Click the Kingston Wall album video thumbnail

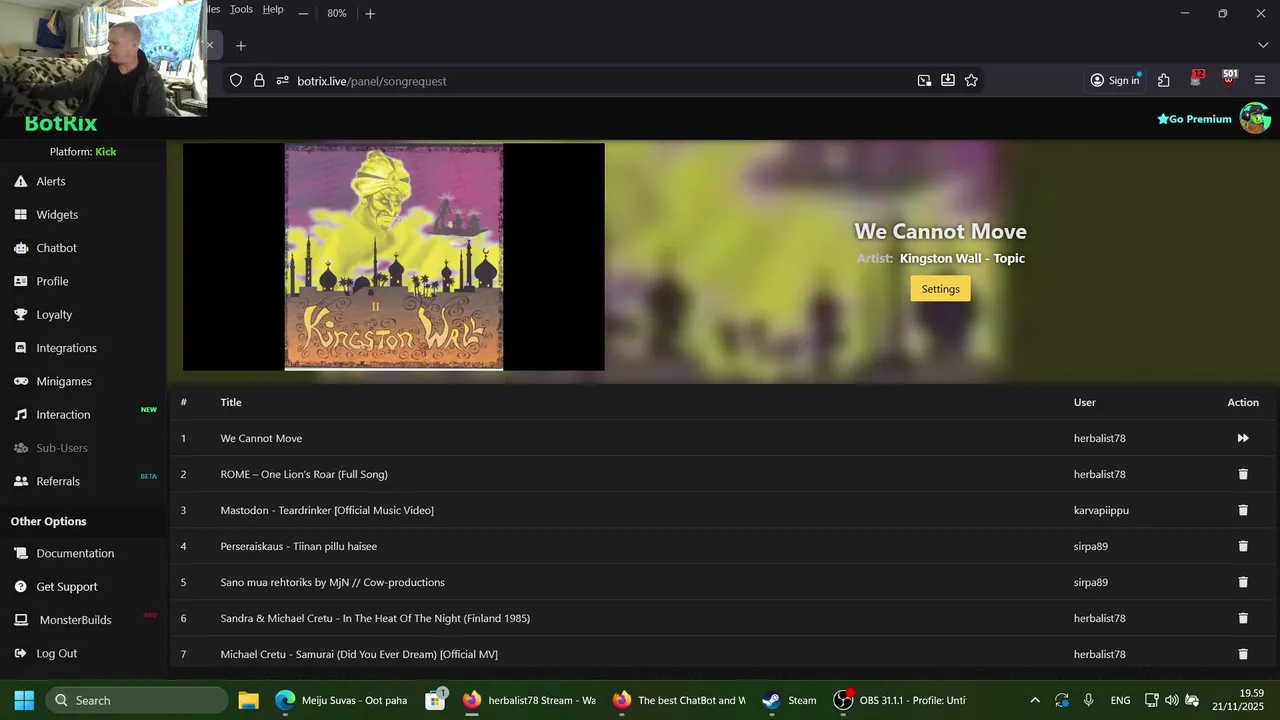[x=394, y=257]
